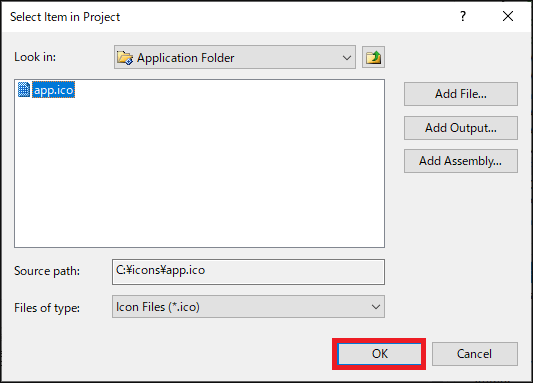
Task: Click the Add File... button
Action: (461, 94)
